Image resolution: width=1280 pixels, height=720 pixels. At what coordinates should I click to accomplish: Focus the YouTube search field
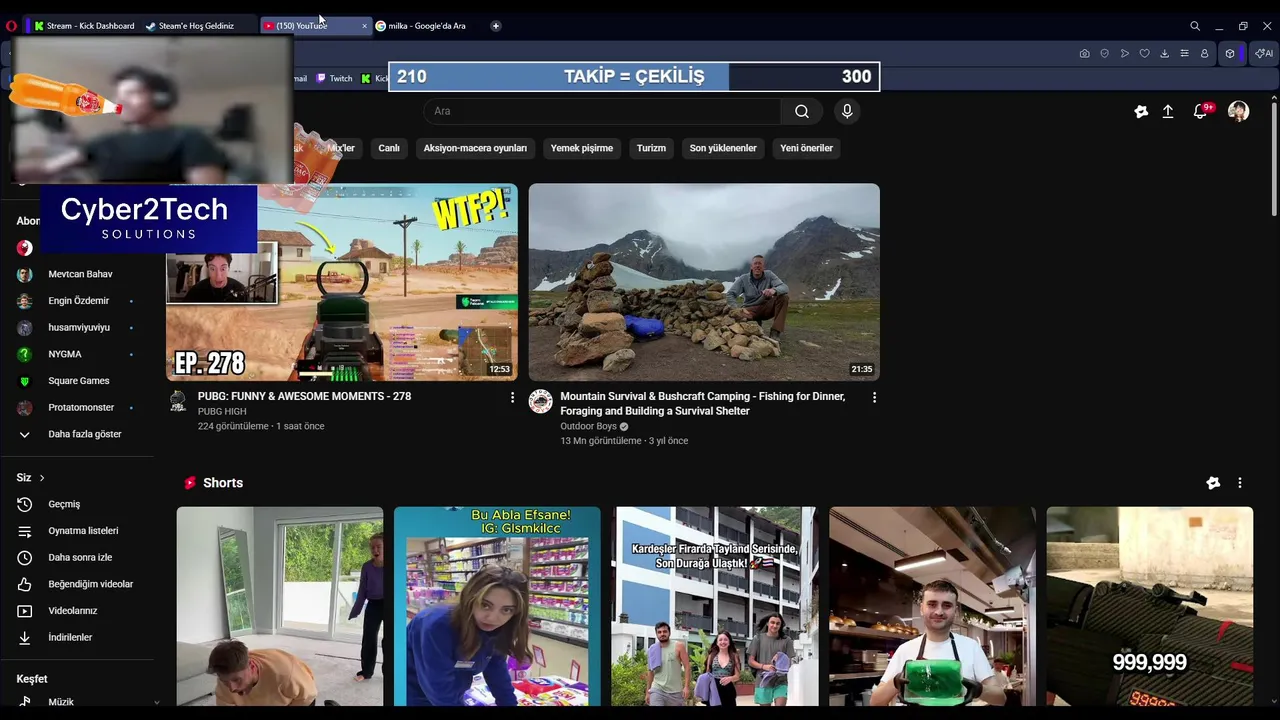click(602, 111)
